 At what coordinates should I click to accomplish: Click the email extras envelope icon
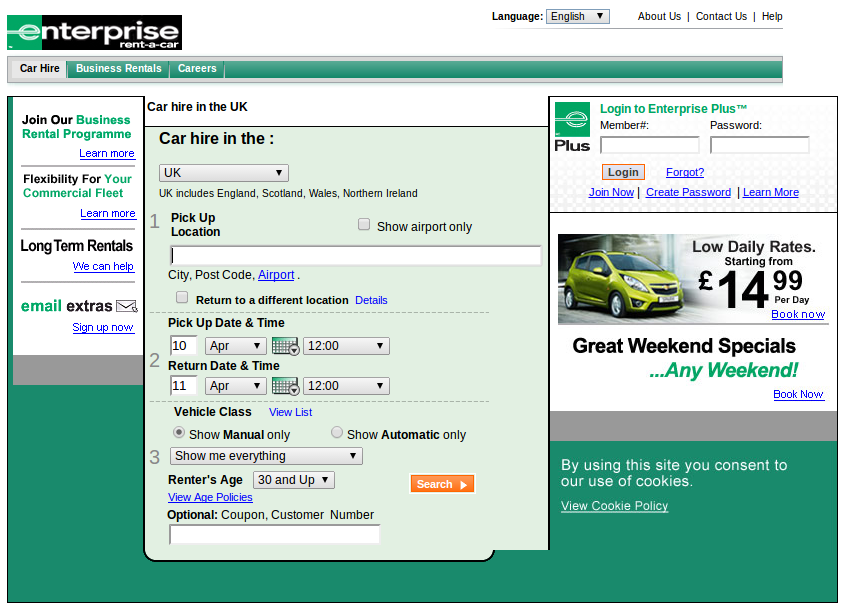(127, 306)
